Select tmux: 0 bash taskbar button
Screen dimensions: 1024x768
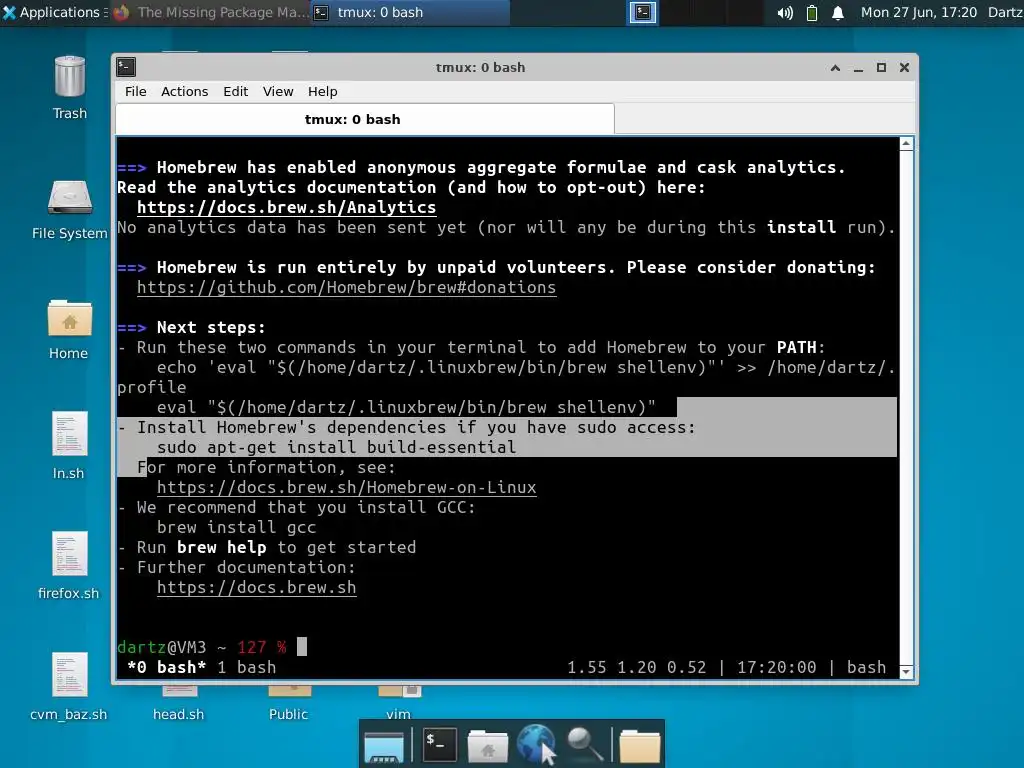click(x=409, y=12)
